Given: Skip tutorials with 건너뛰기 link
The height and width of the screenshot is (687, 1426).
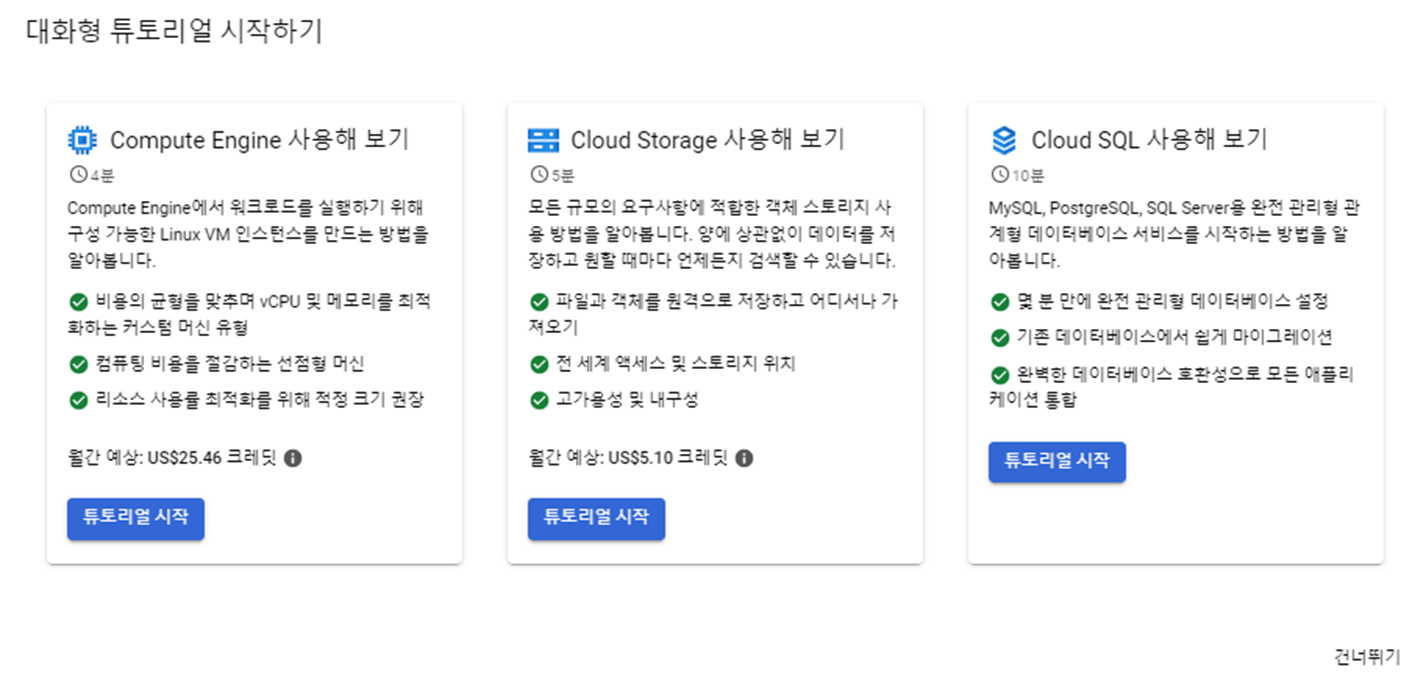Looking at the screenshot, I should point(1367,657).
